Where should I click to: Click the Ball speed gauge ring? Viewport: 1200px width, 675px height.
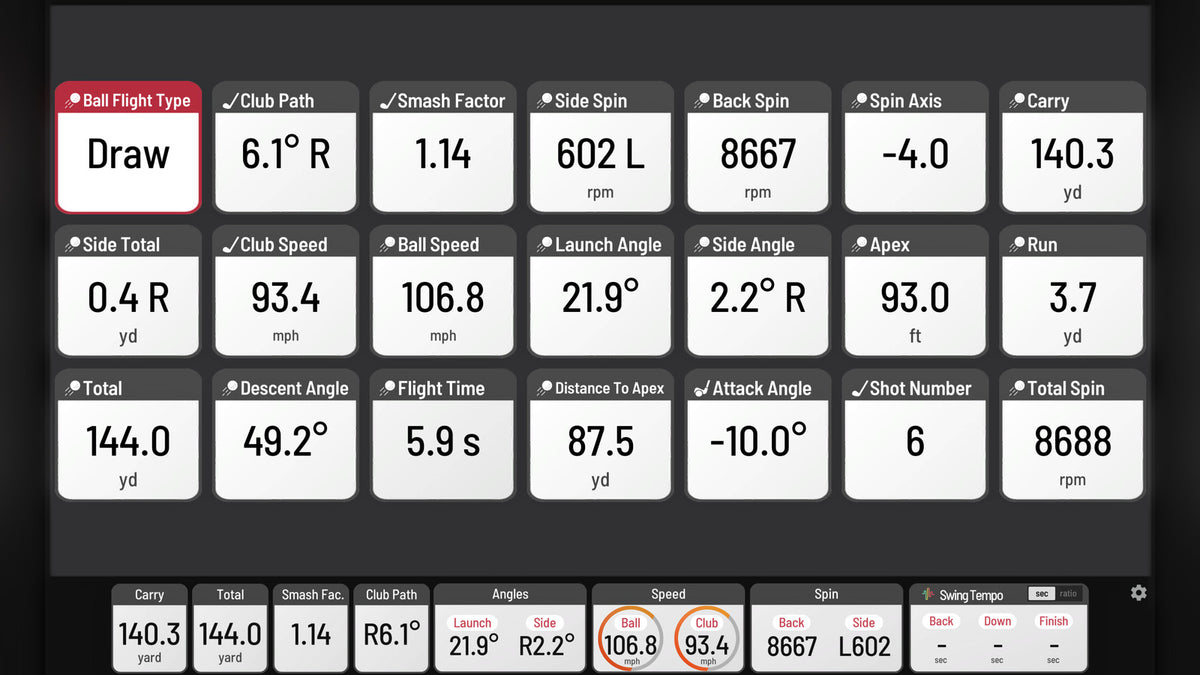point(631,639)
